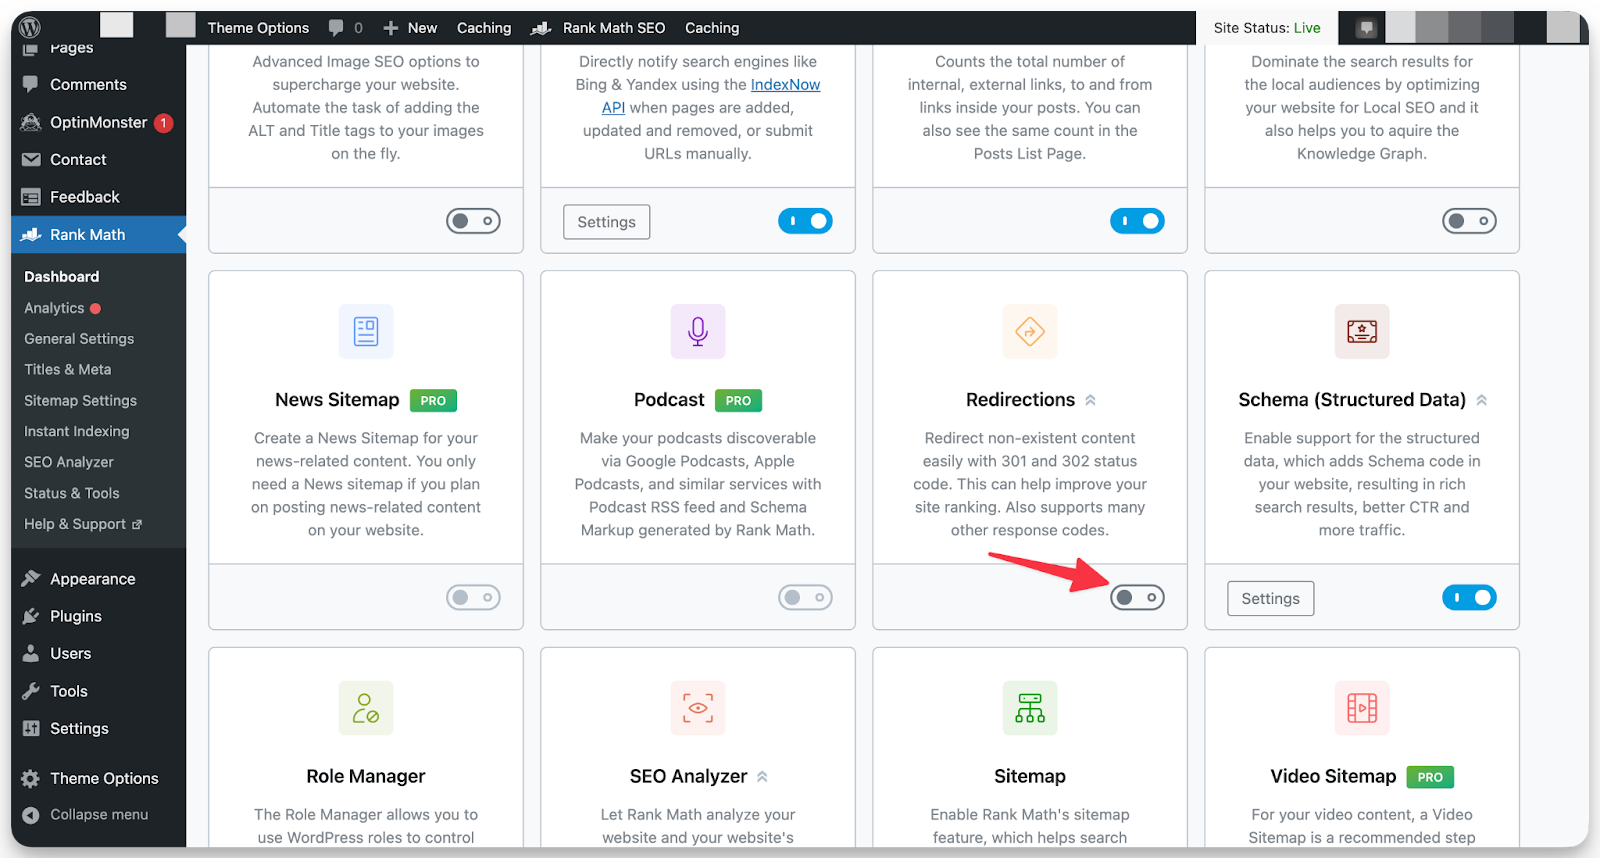Disable the Instant Indexing module toggle
1600x858 pixels.
805,221
